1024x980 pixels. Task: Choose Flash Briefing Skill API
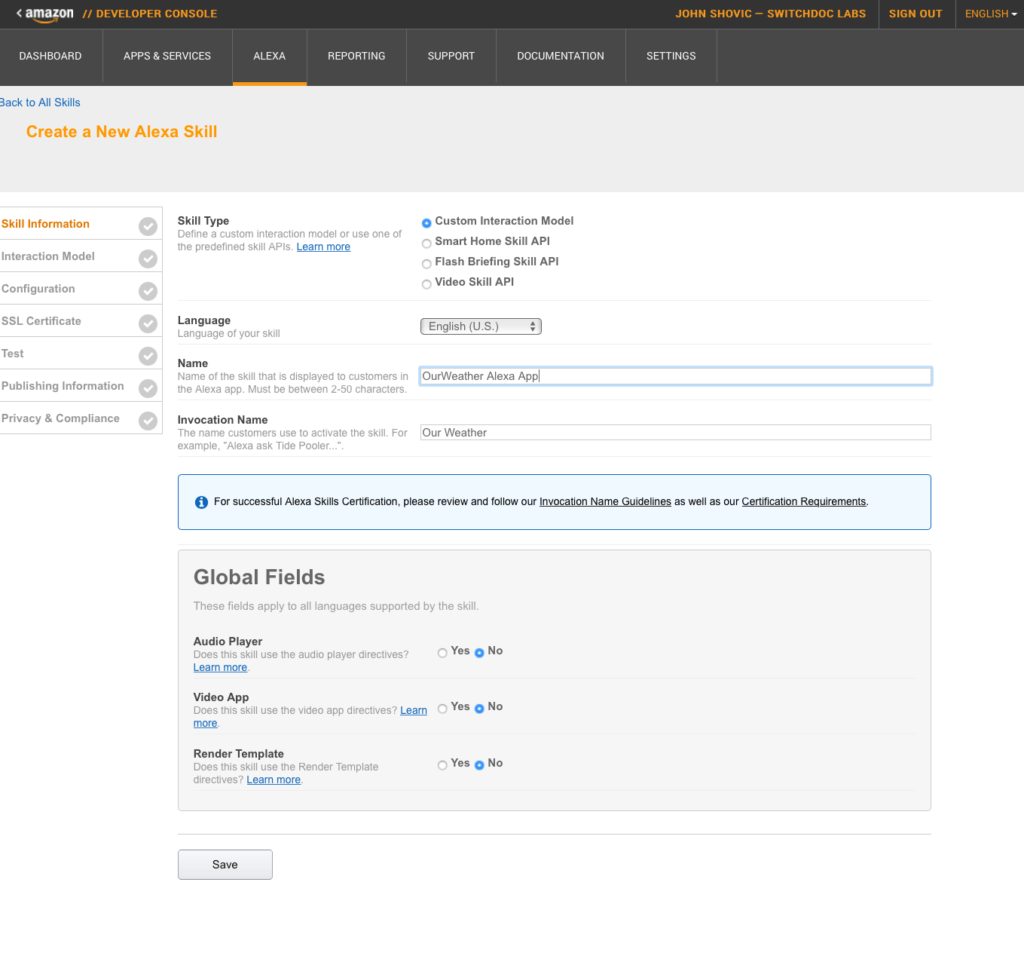click(x=426, y=264)
